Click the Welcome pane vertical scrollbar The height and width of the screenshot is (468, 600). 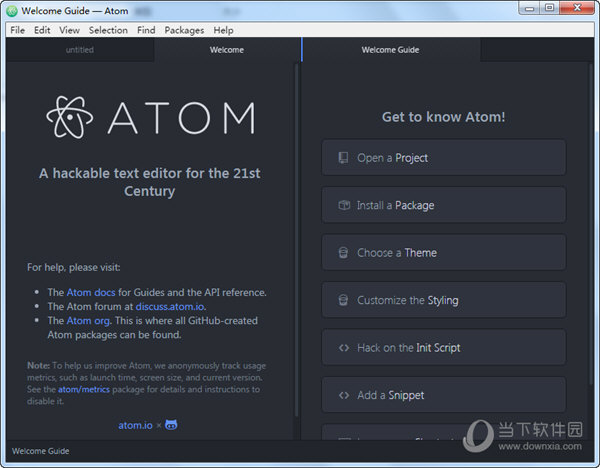(296, 240)
